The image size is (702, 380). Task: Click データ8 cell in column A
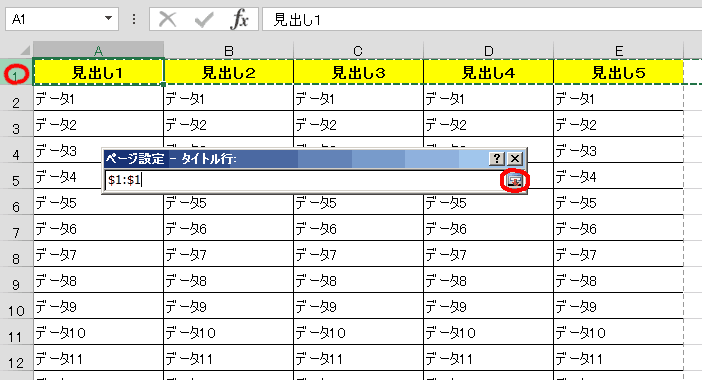click(x=98, y=280)
